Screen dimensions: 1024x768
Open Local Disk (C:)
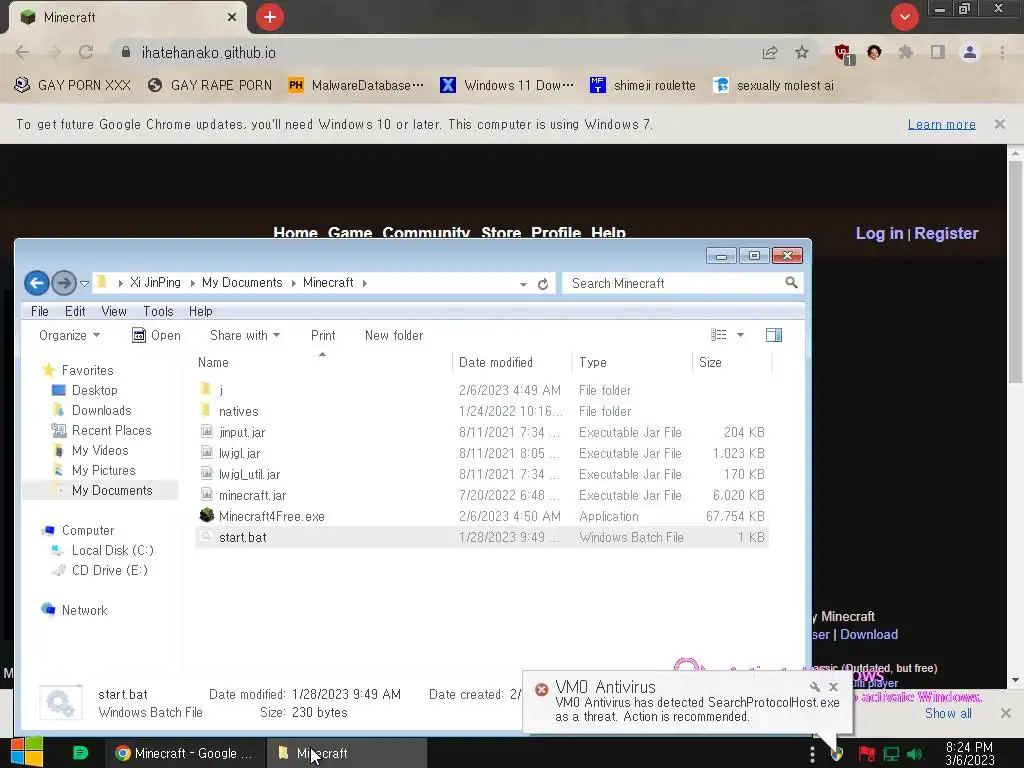112,551
